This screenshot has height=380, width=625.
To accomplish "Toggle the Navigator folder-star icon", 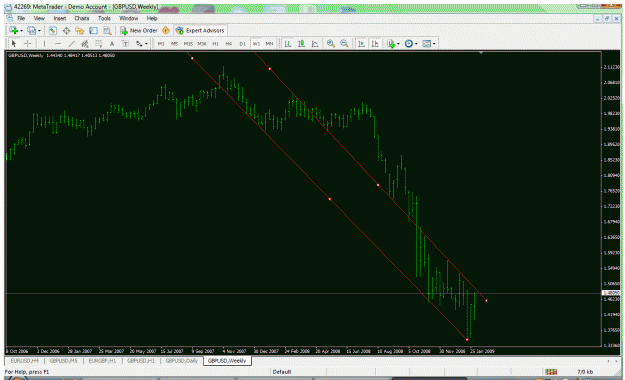I will click(80, 31).
